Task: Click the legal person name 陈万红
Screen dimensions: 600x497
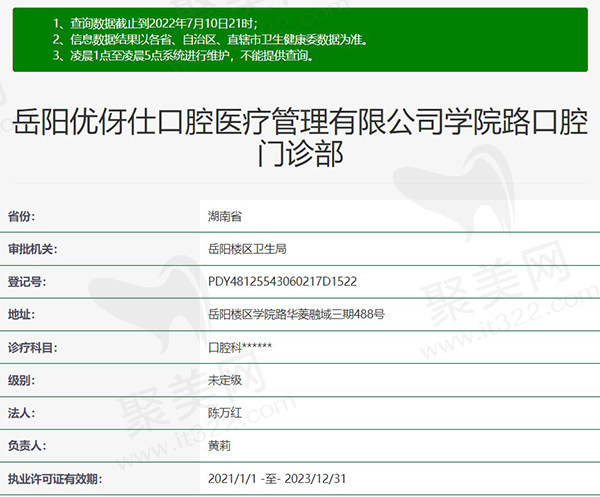Action: tap(225, 413)
